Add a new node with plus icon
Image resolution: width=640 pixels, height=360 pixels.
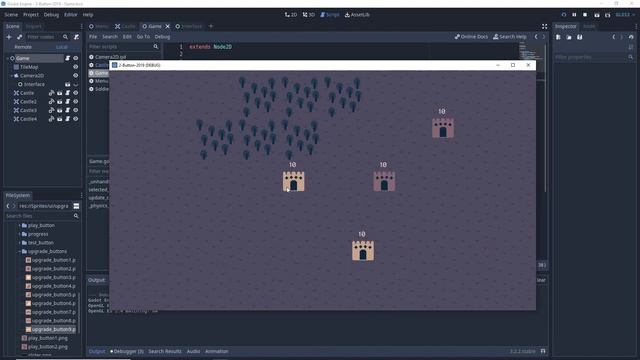tap(9, 37)
